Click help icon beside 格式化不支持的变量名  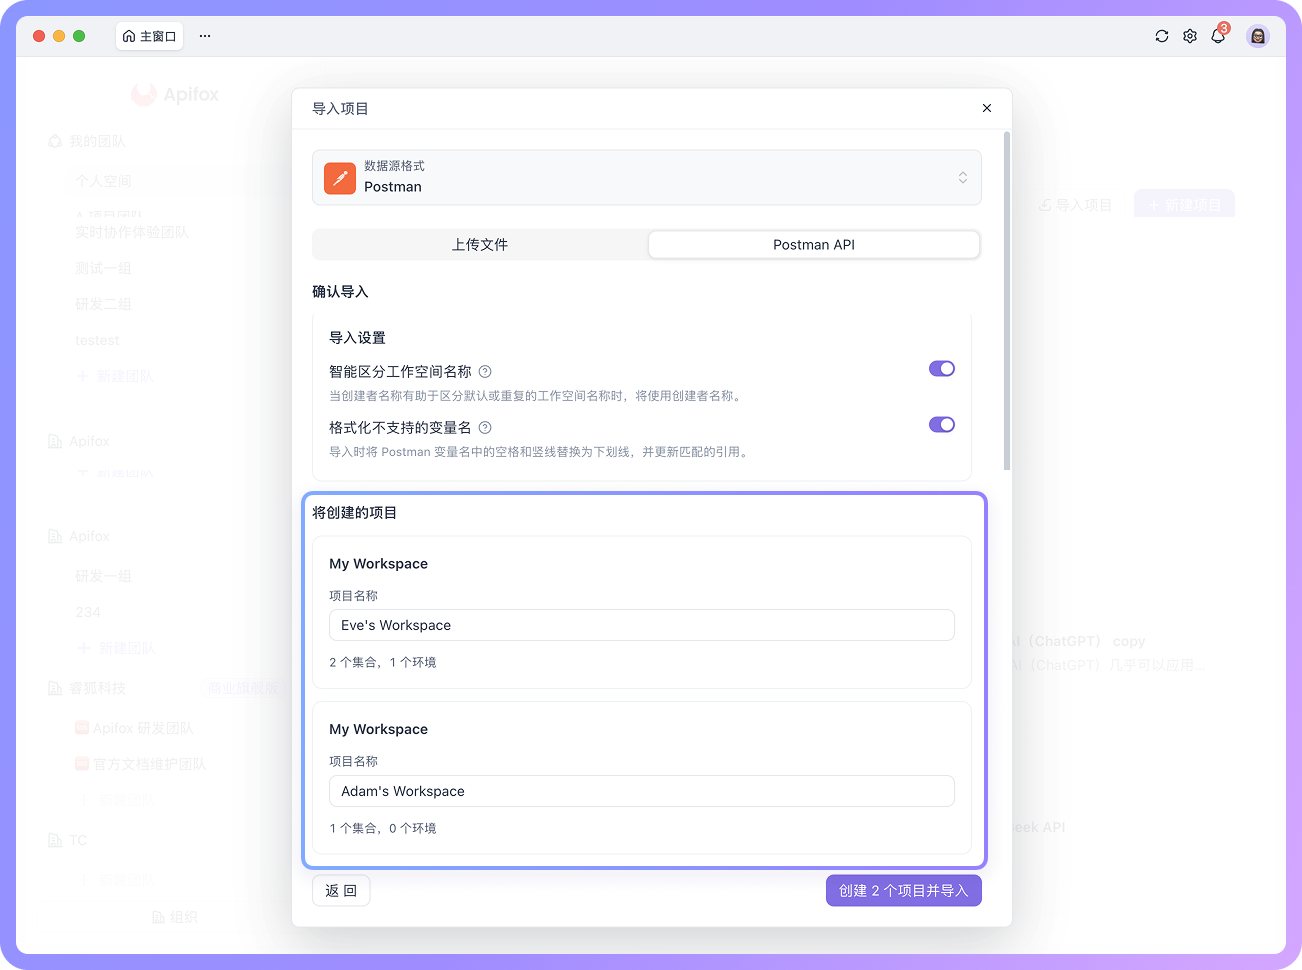(x=485, y=428)
